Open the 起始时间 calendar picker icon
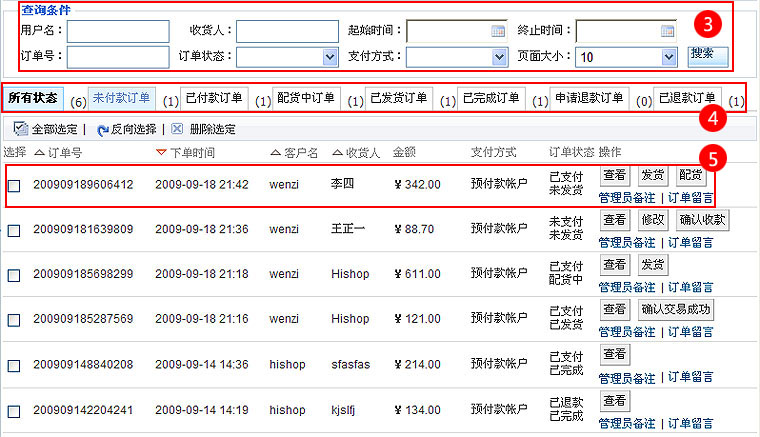 [498, 31]
